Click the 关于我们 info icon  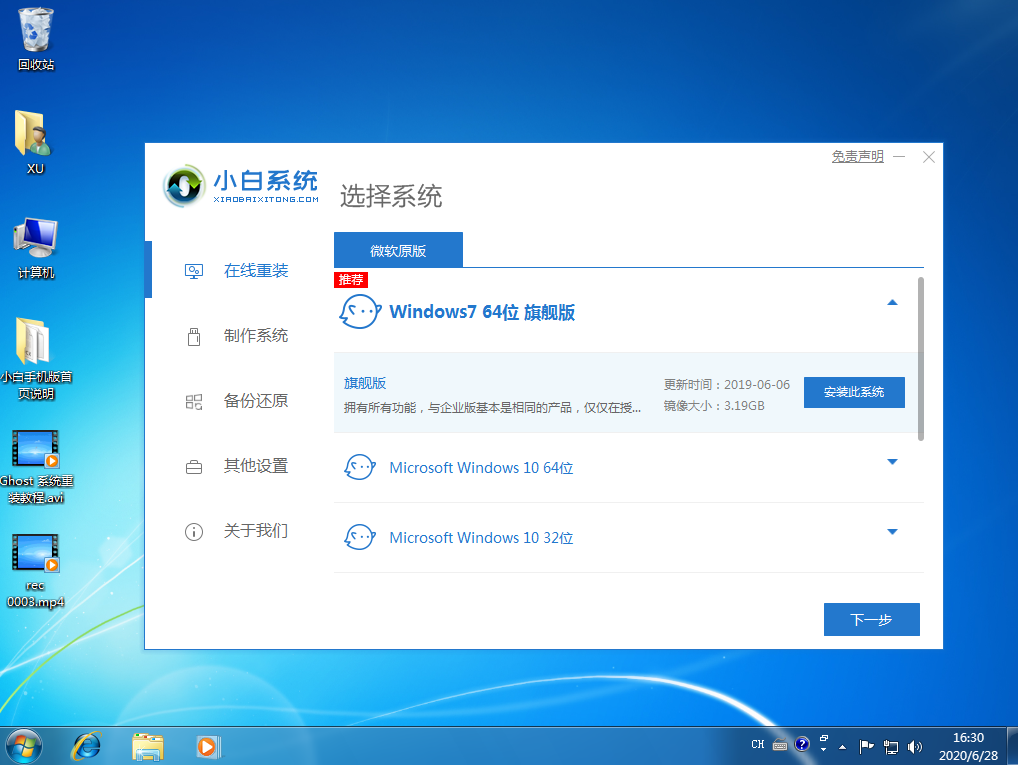(194, 531)
